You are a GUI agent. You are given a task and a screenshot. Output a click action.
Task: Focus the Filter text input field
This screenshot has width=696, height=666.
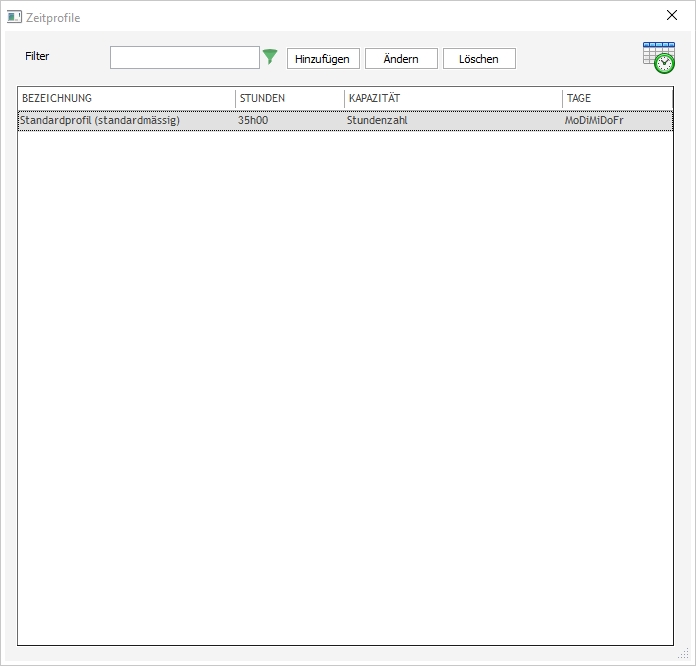185,58
